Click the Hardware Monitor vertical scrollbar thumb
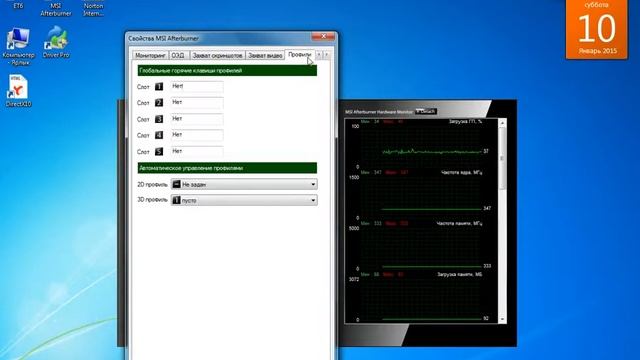 point(502,158)
